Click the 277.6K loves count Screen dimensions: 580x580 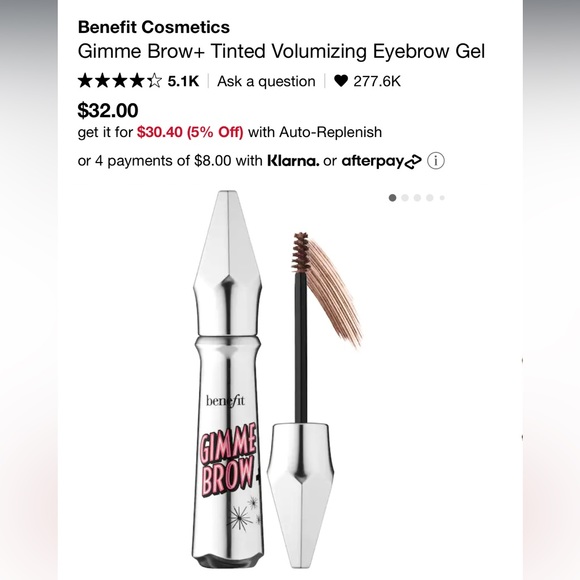377,81
